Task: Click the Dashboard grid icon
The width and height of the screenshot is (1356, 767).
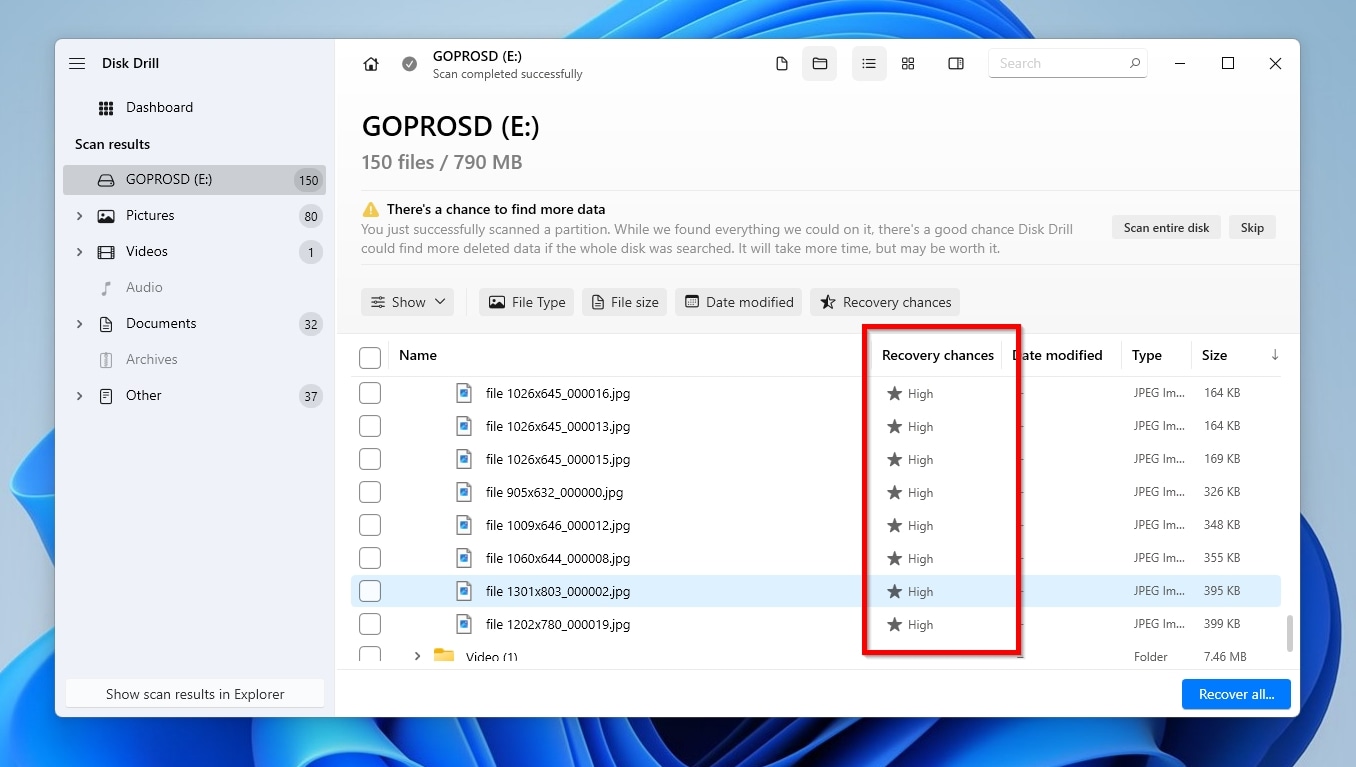Action: tap(106, 108)
